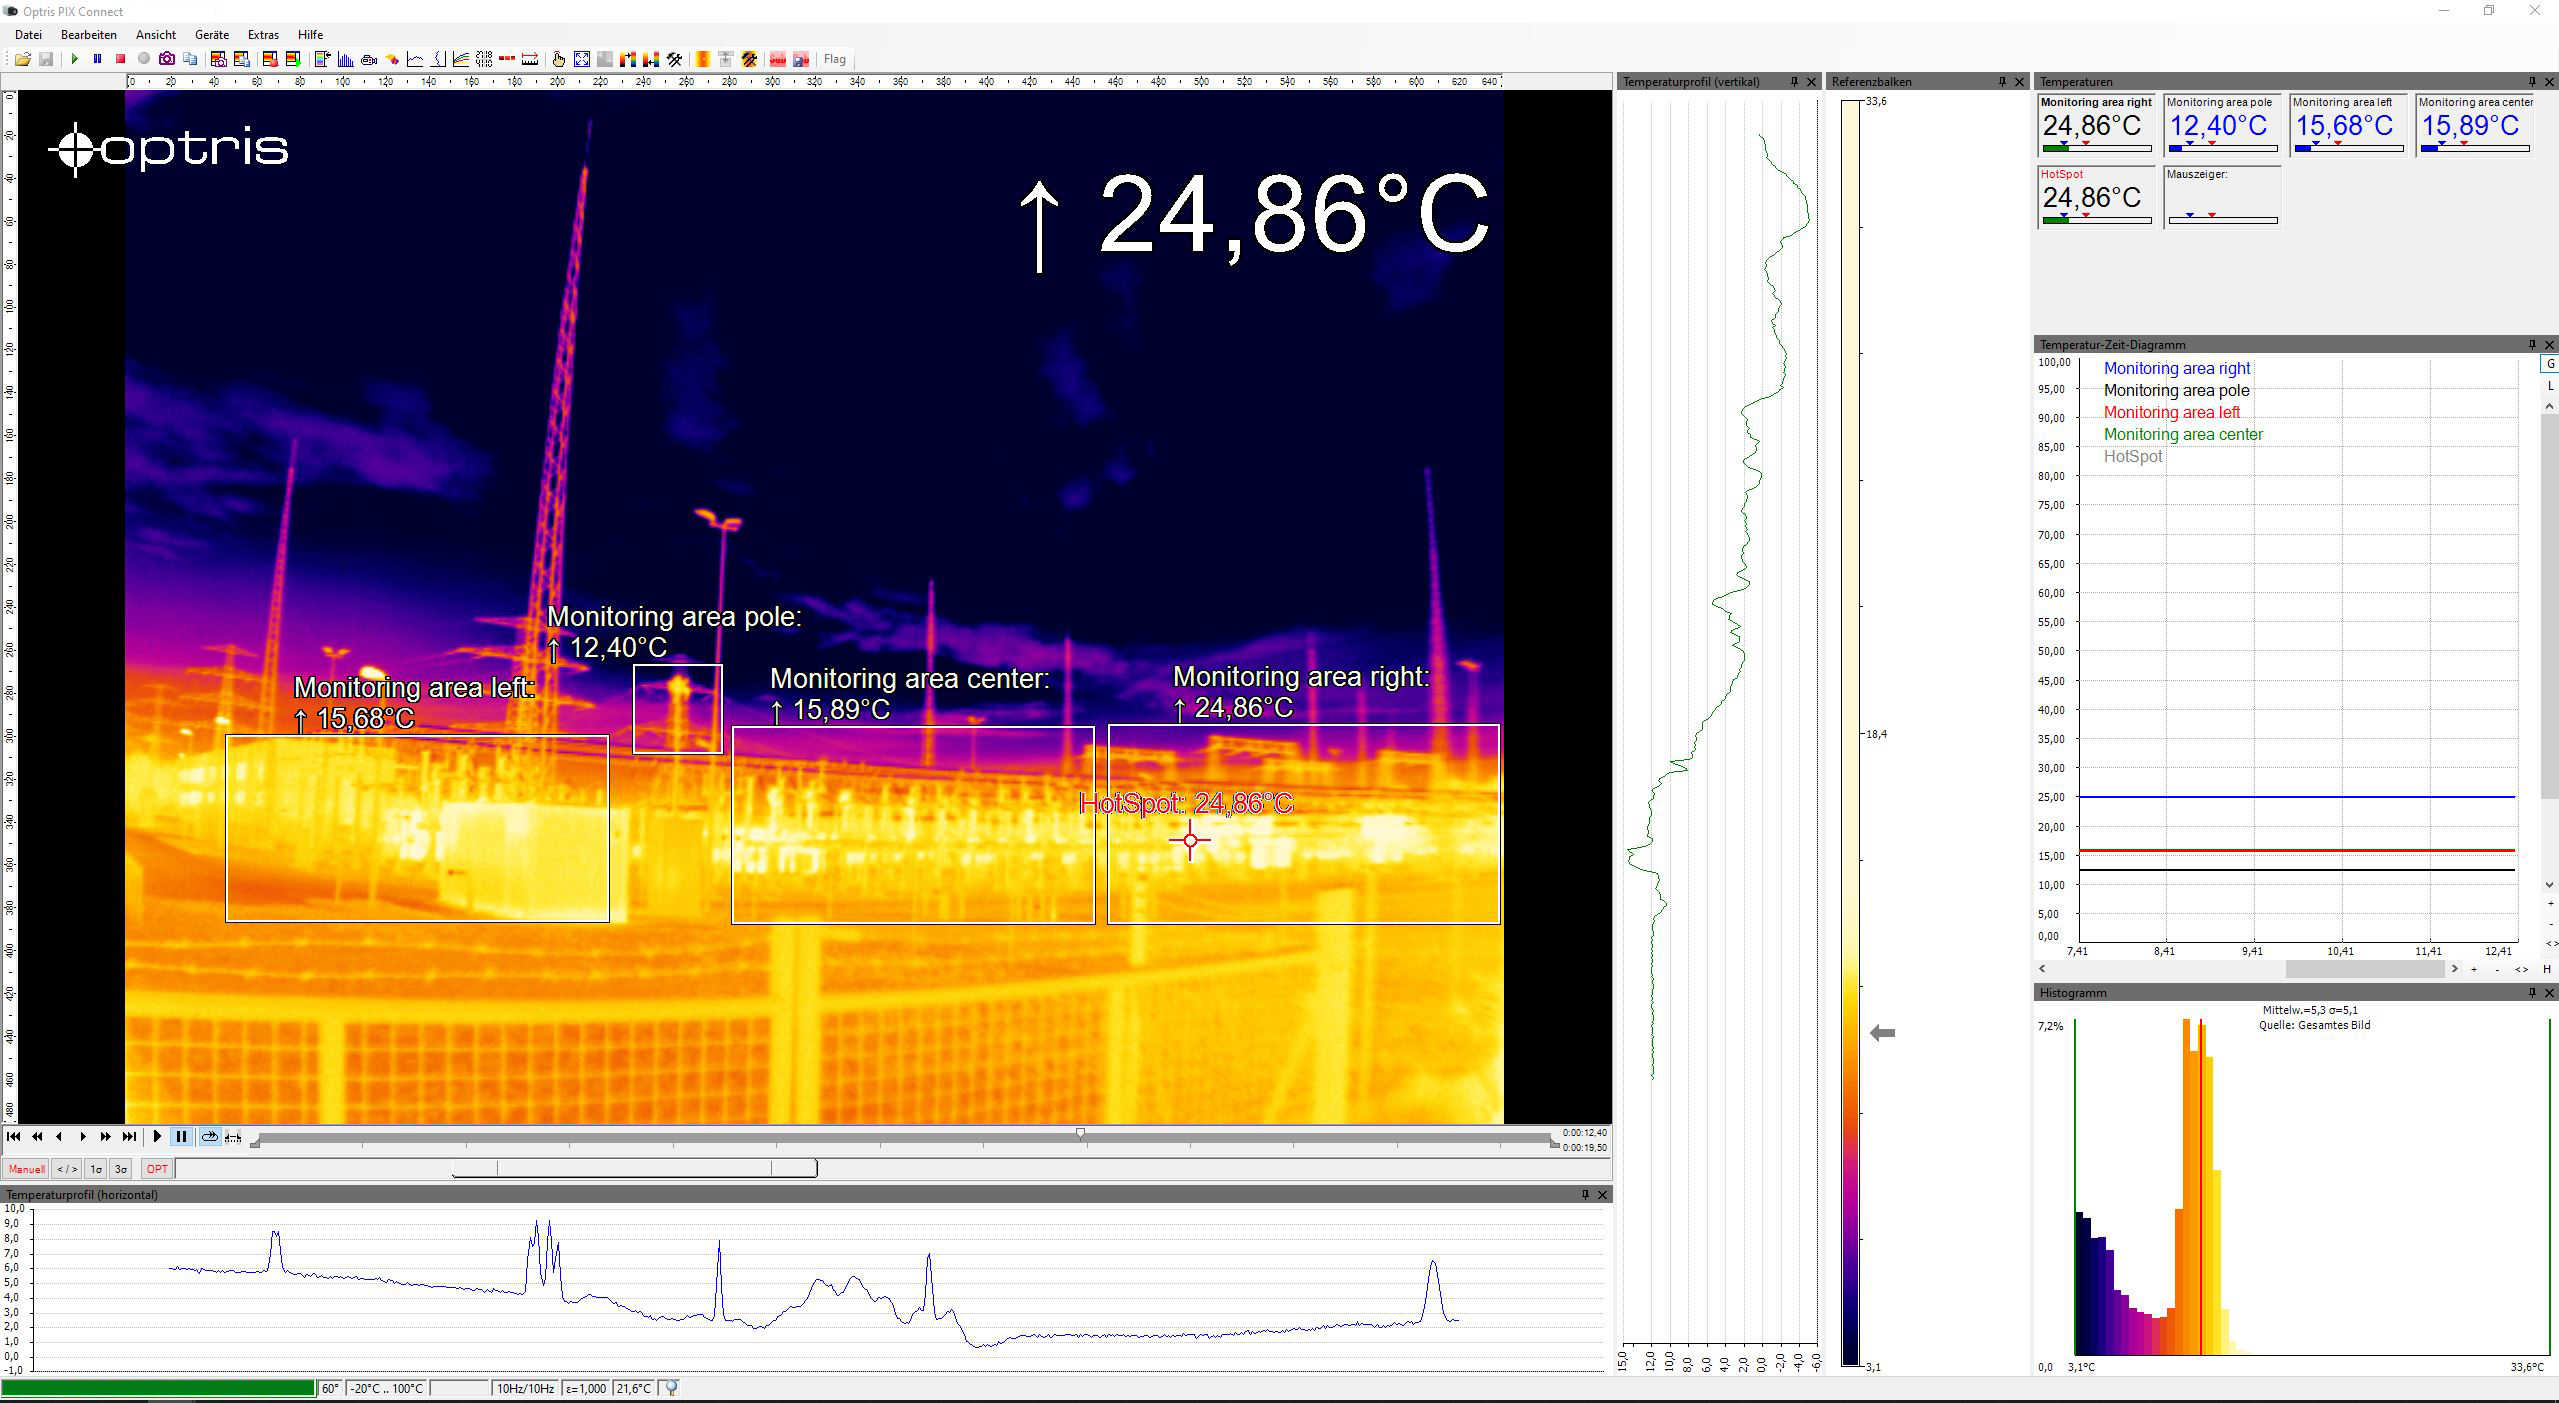Click the Flag button in toolbar
The image size is (2559, 1403).
[834, 59]
